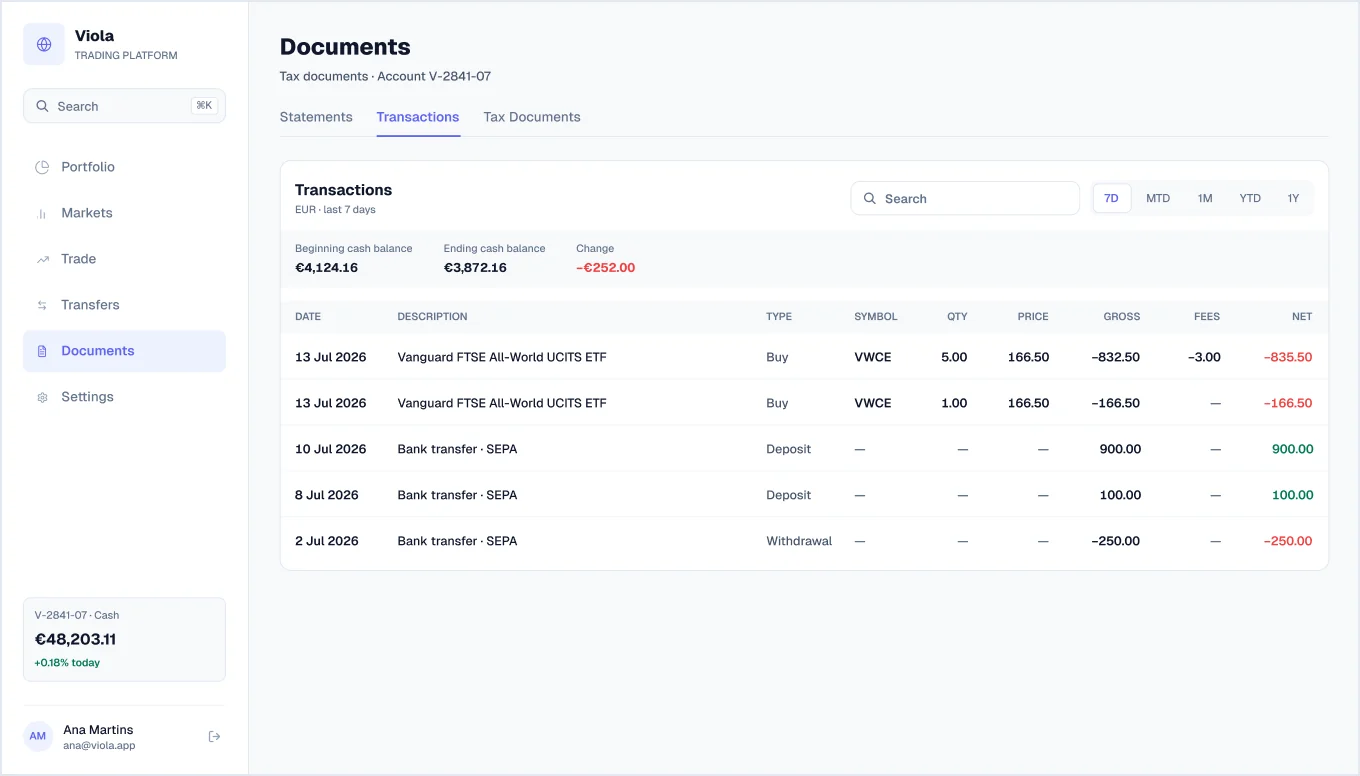Click the Ana Martins profile name
This screenshot has width=1360, height=776.
98,730
